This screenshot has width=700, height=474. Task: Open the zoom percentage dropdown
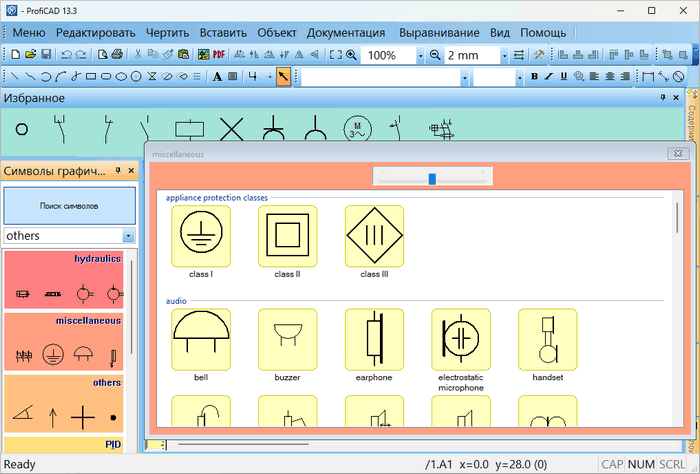421,55
